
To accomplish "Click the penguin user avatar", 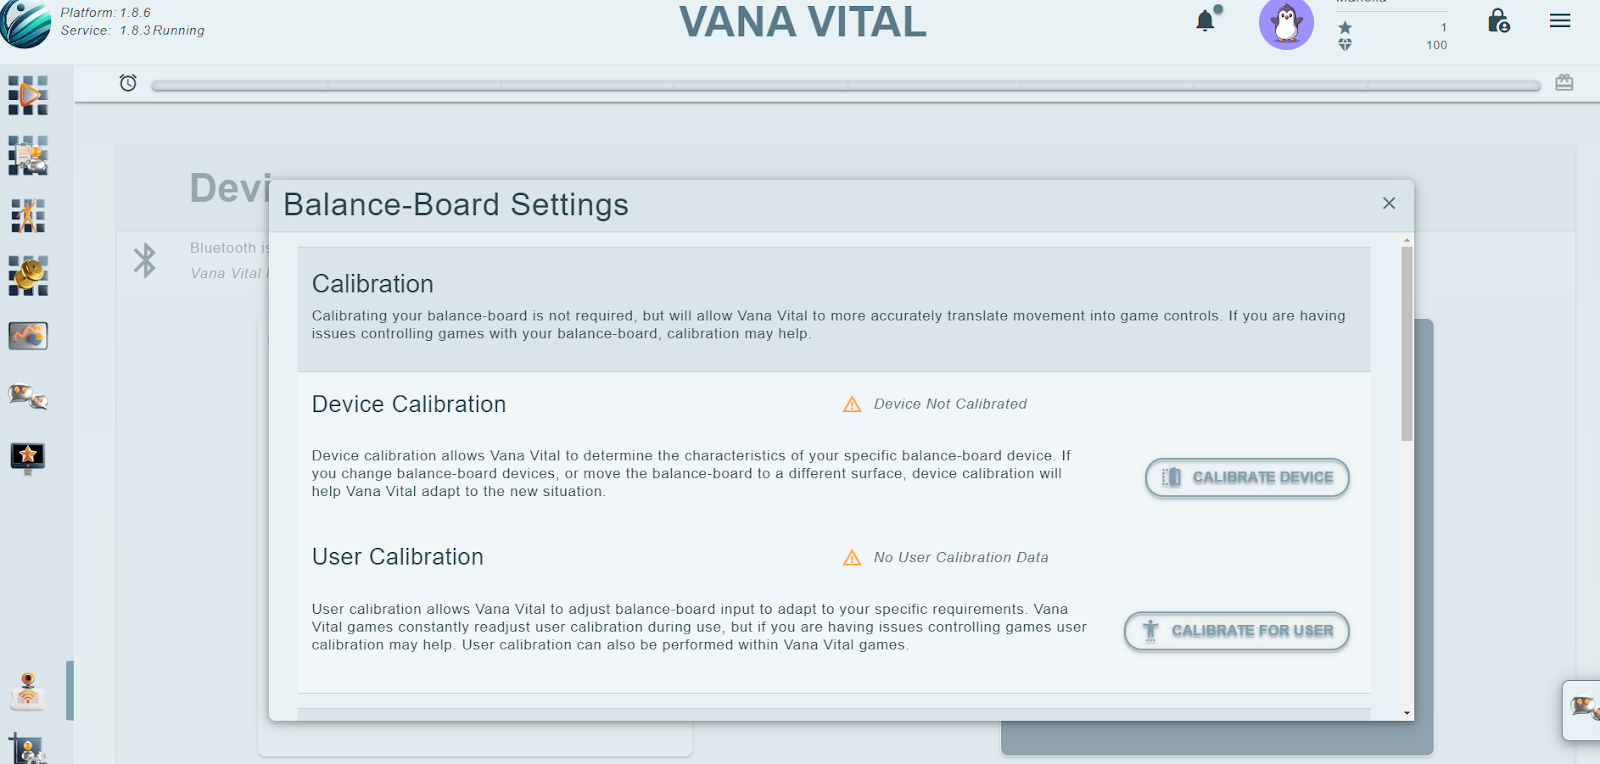I will coord(1286,24).
